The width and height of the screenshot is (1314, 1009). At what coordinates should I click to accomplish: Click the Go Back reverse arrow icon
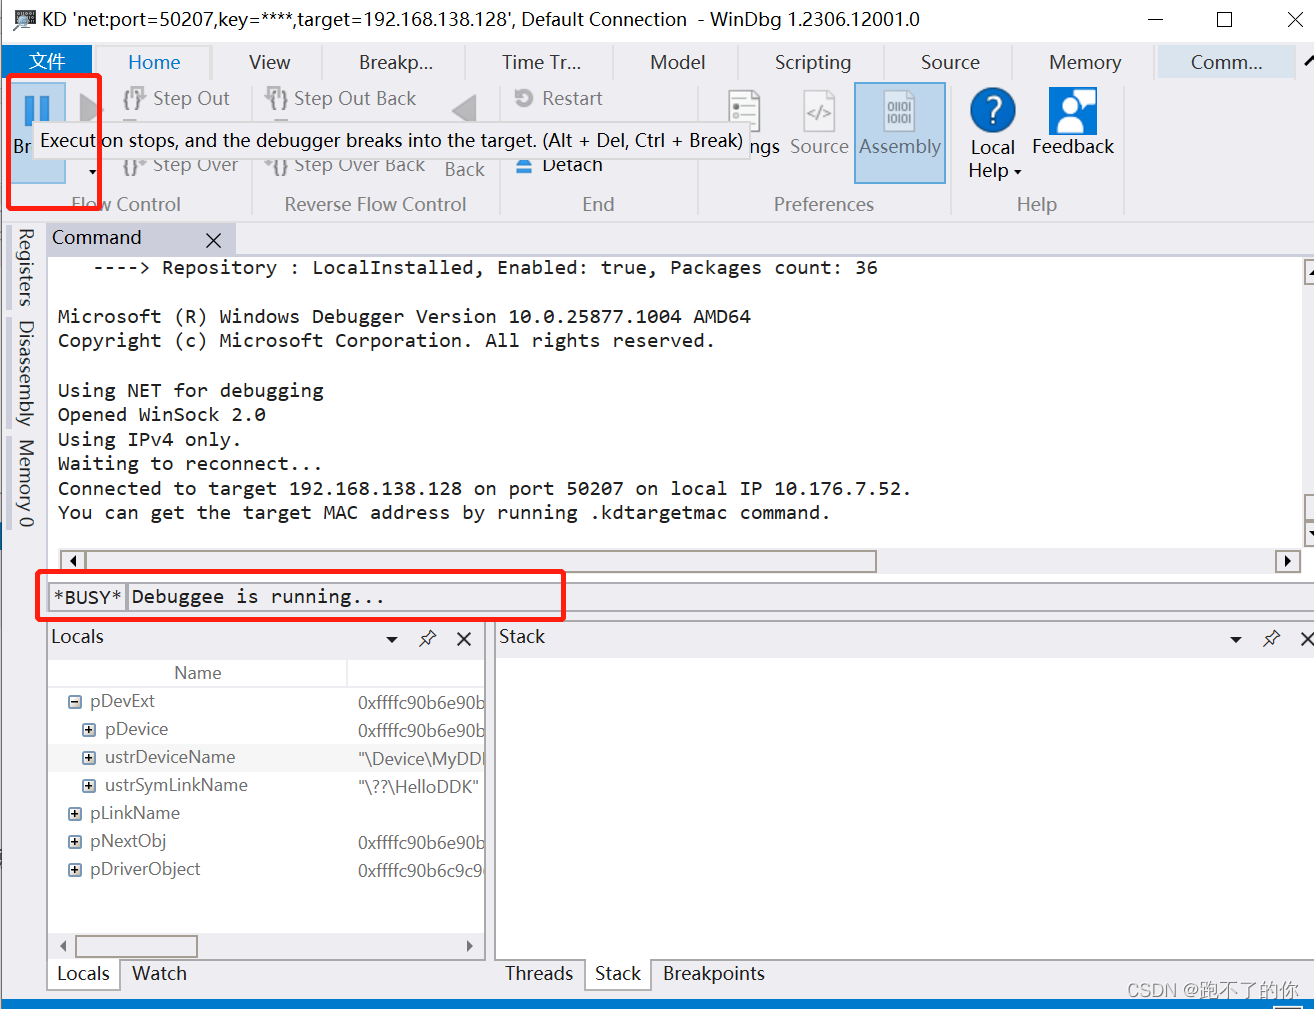coord(465,108)
